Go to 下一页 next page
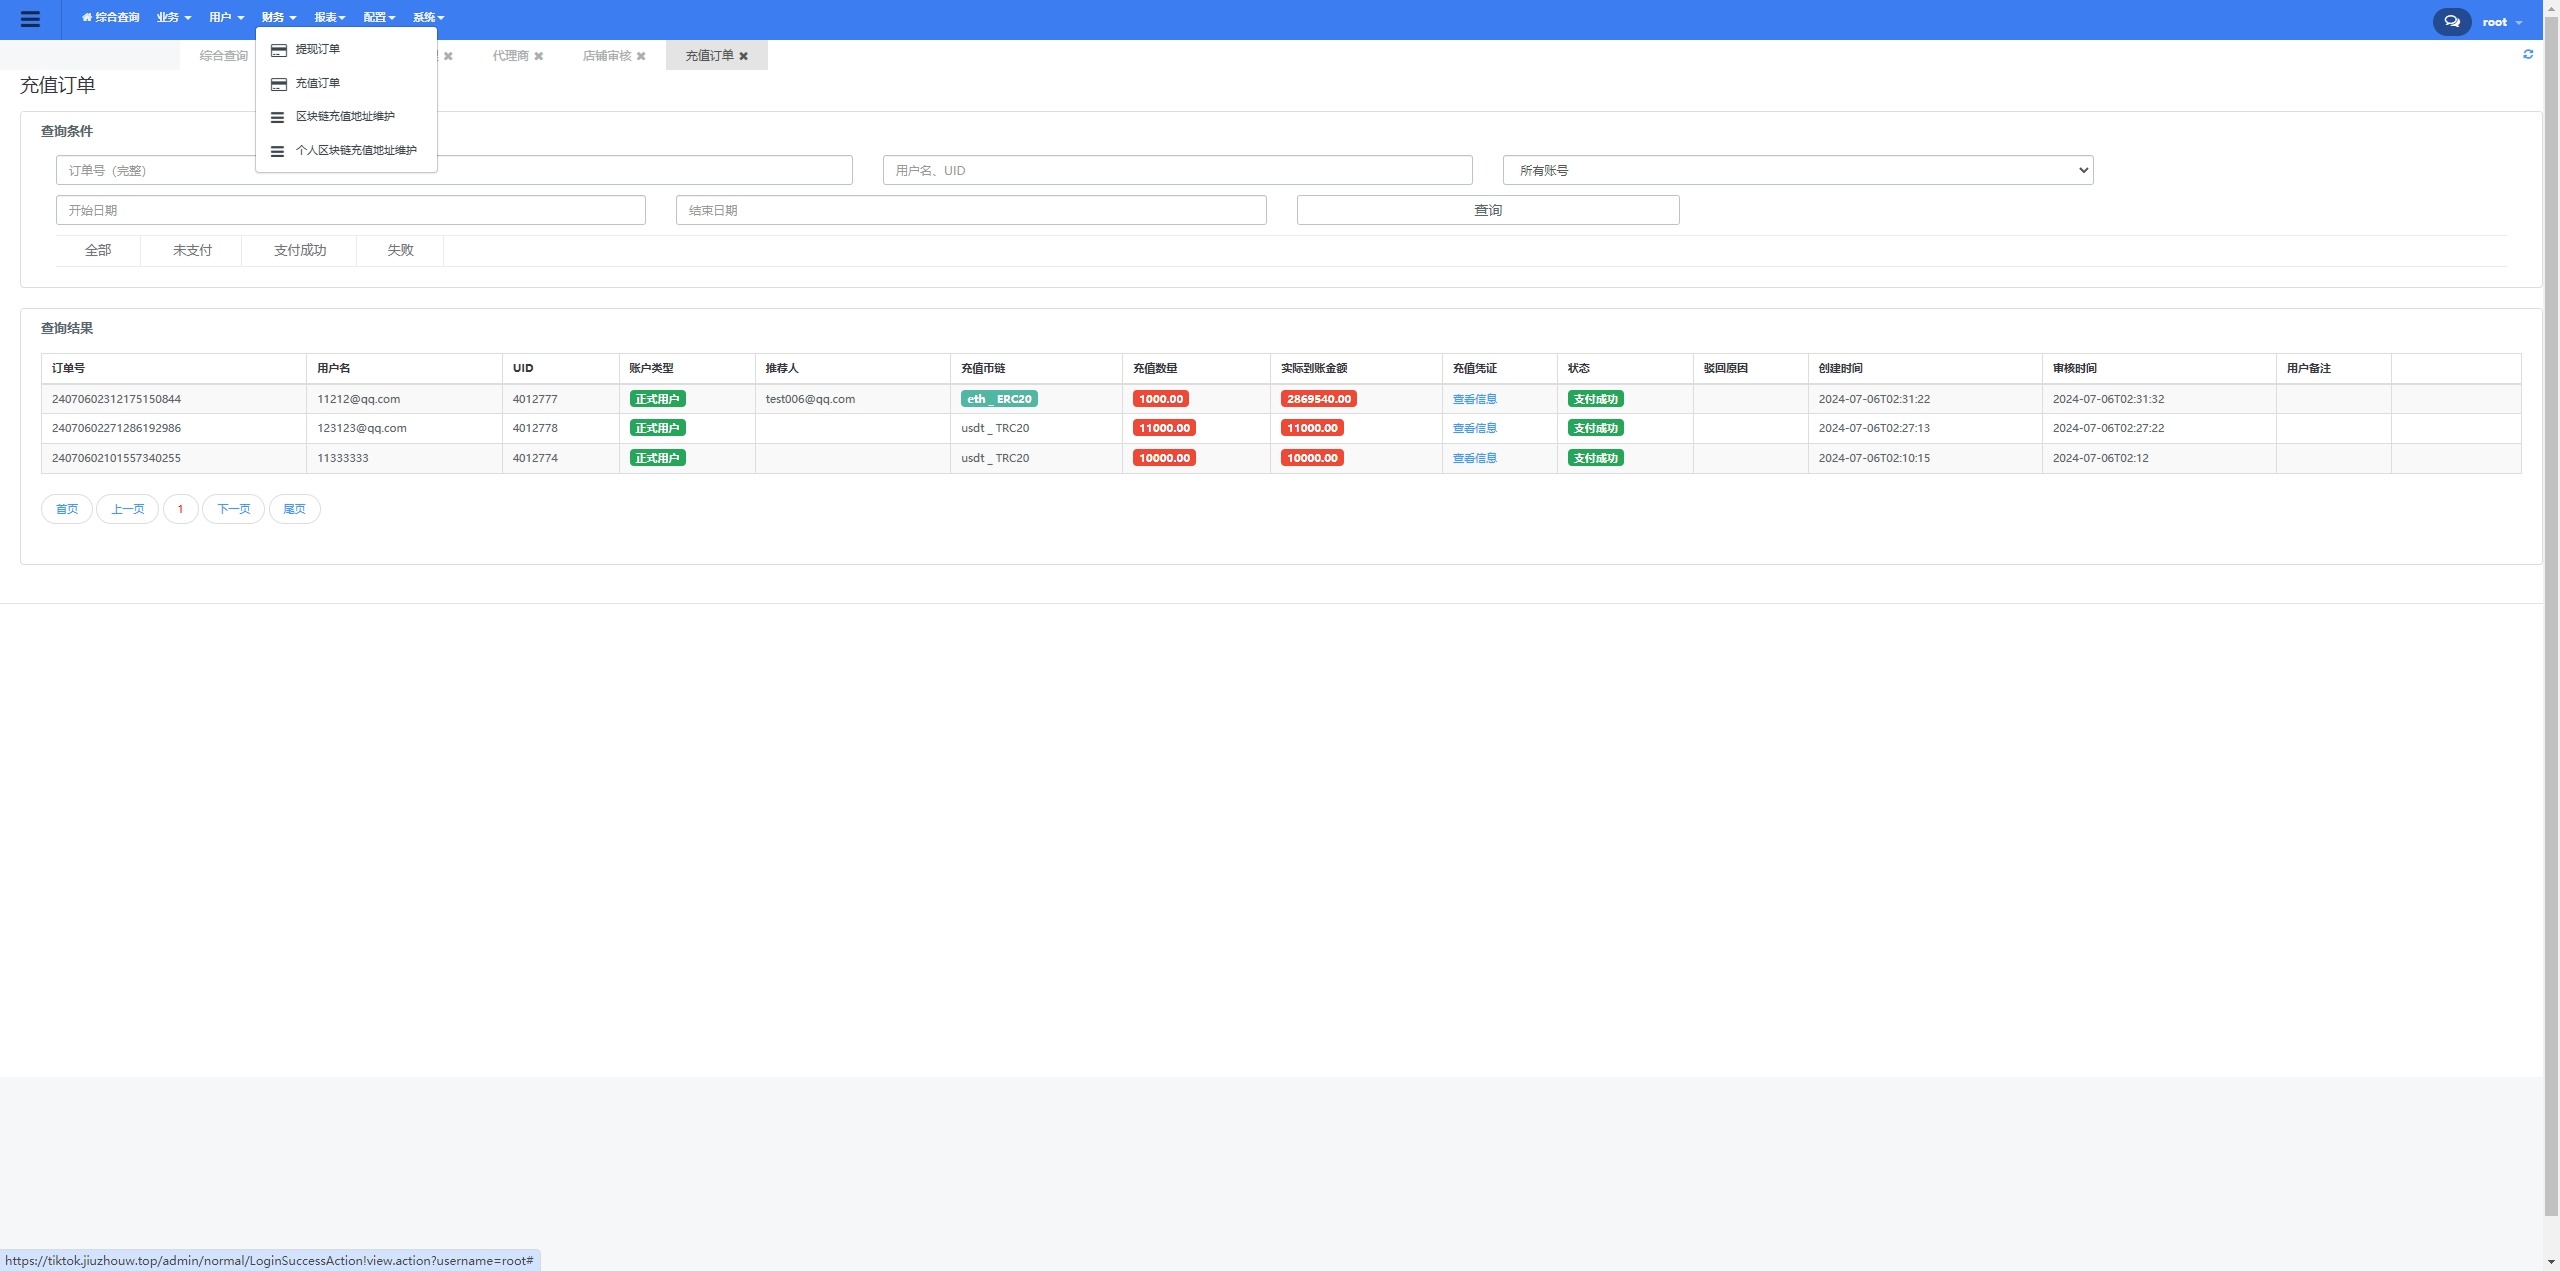The height and width of the screenshot is (1271, 2560). pos(234,509)
